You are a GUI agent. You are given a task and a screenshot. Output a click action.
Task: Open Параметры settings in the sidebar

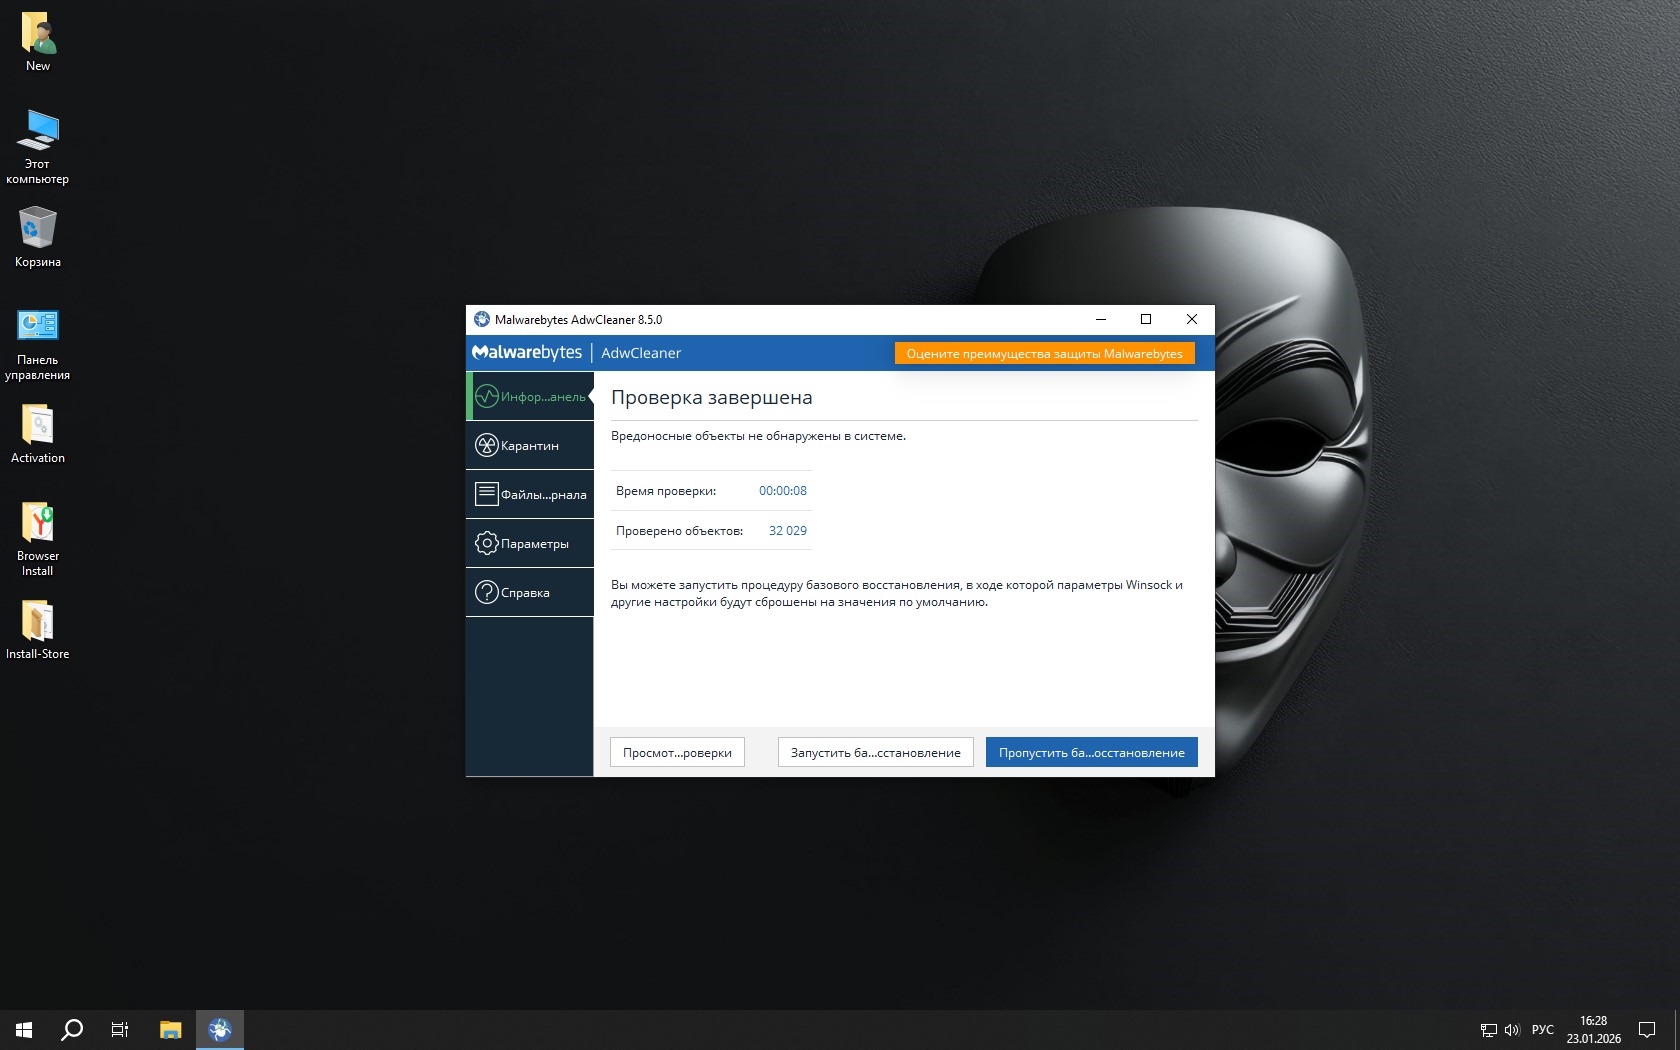tap(530, 544)
